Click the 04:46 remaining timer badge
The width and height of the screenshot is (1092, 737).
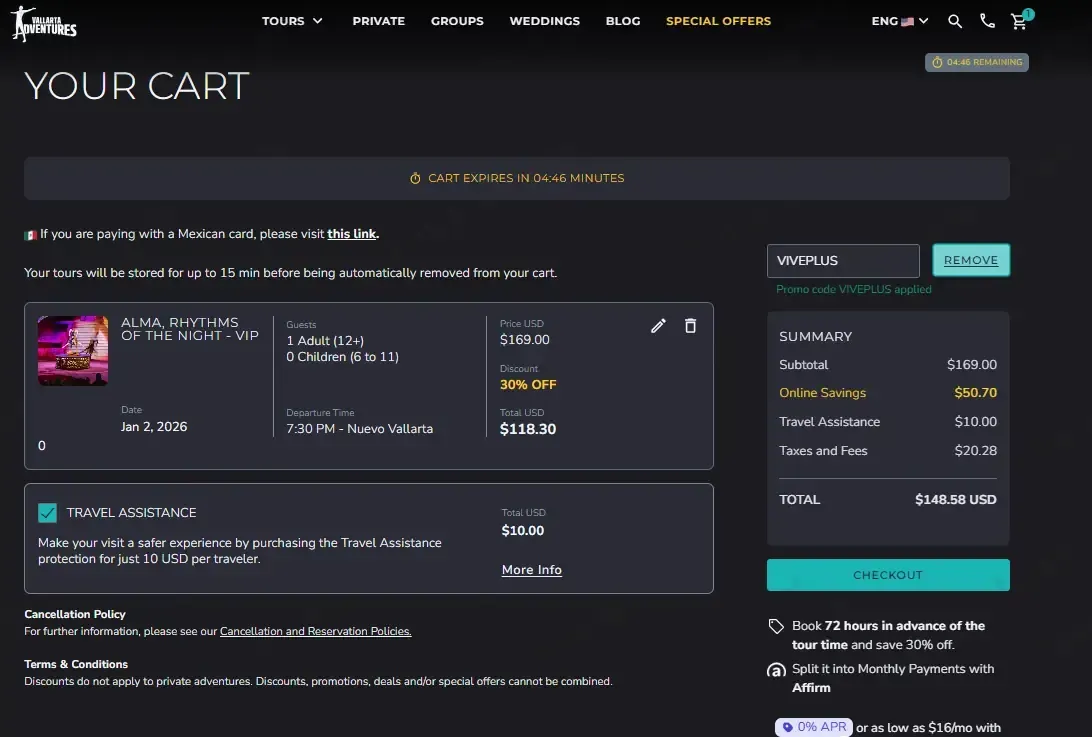977,62
